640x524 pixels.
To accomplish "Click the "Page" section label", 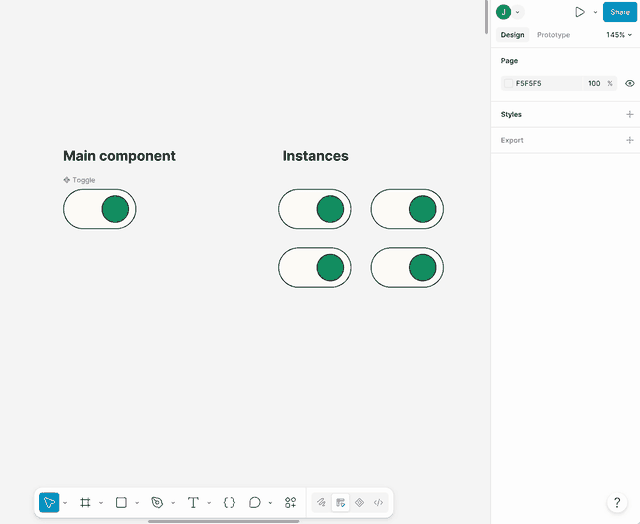I will pos(509,60).
